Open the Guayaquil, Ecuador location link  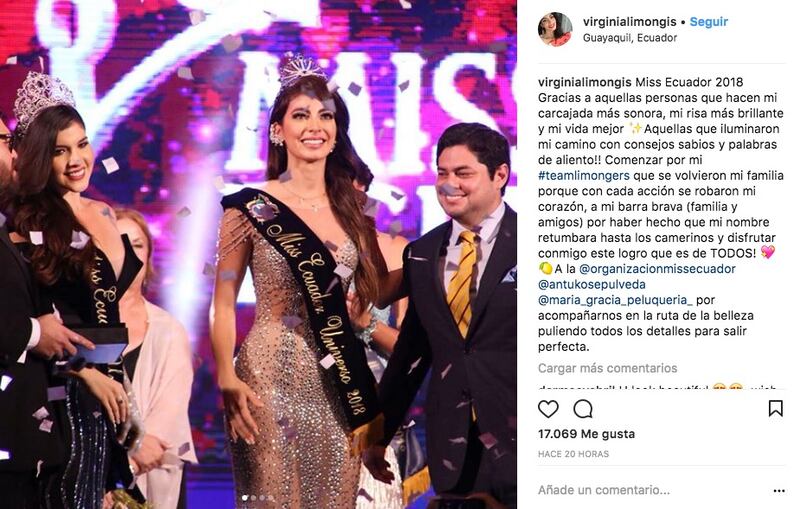[x=630, y=38]
